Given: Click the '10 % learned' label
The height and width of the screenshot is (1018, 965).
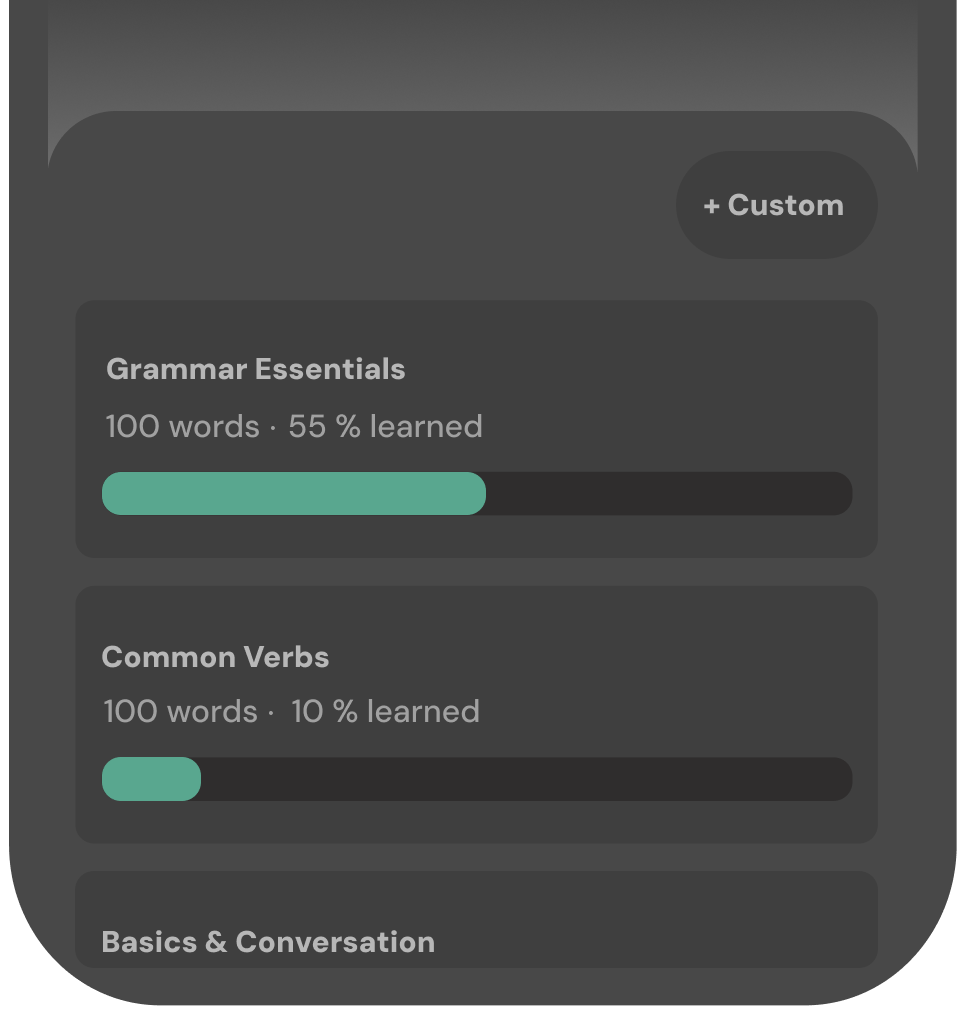Looking at the screenshot, I should click(384, 711).
